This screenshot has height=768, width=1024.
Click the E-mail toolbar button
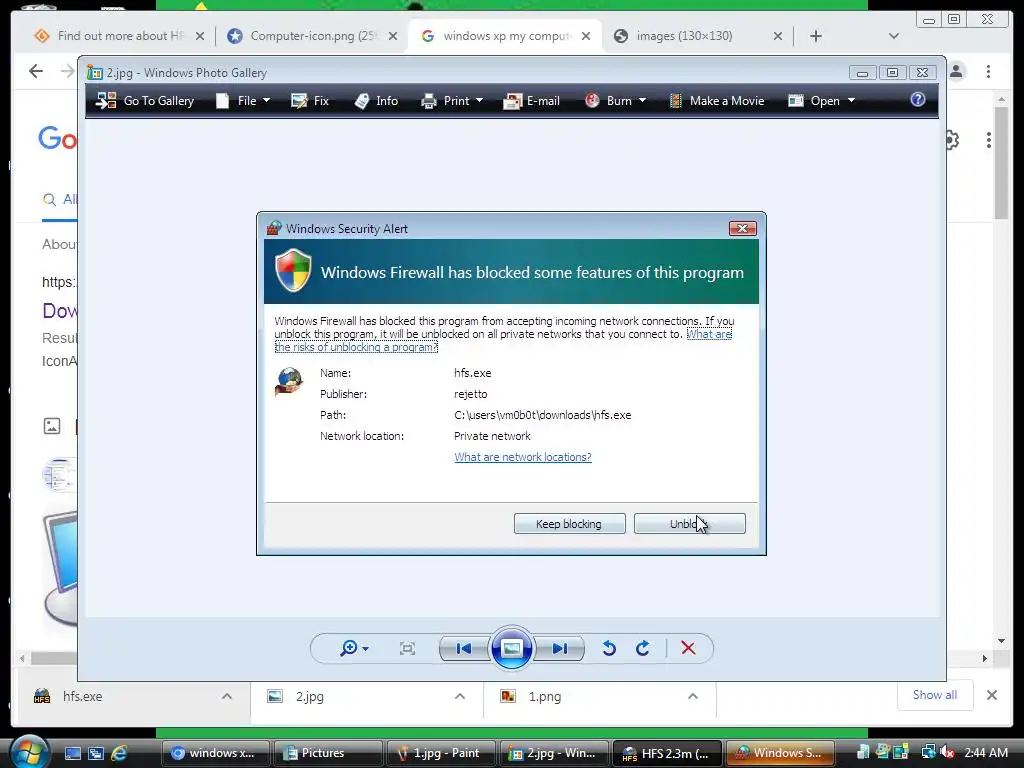[x=532, y=101]
